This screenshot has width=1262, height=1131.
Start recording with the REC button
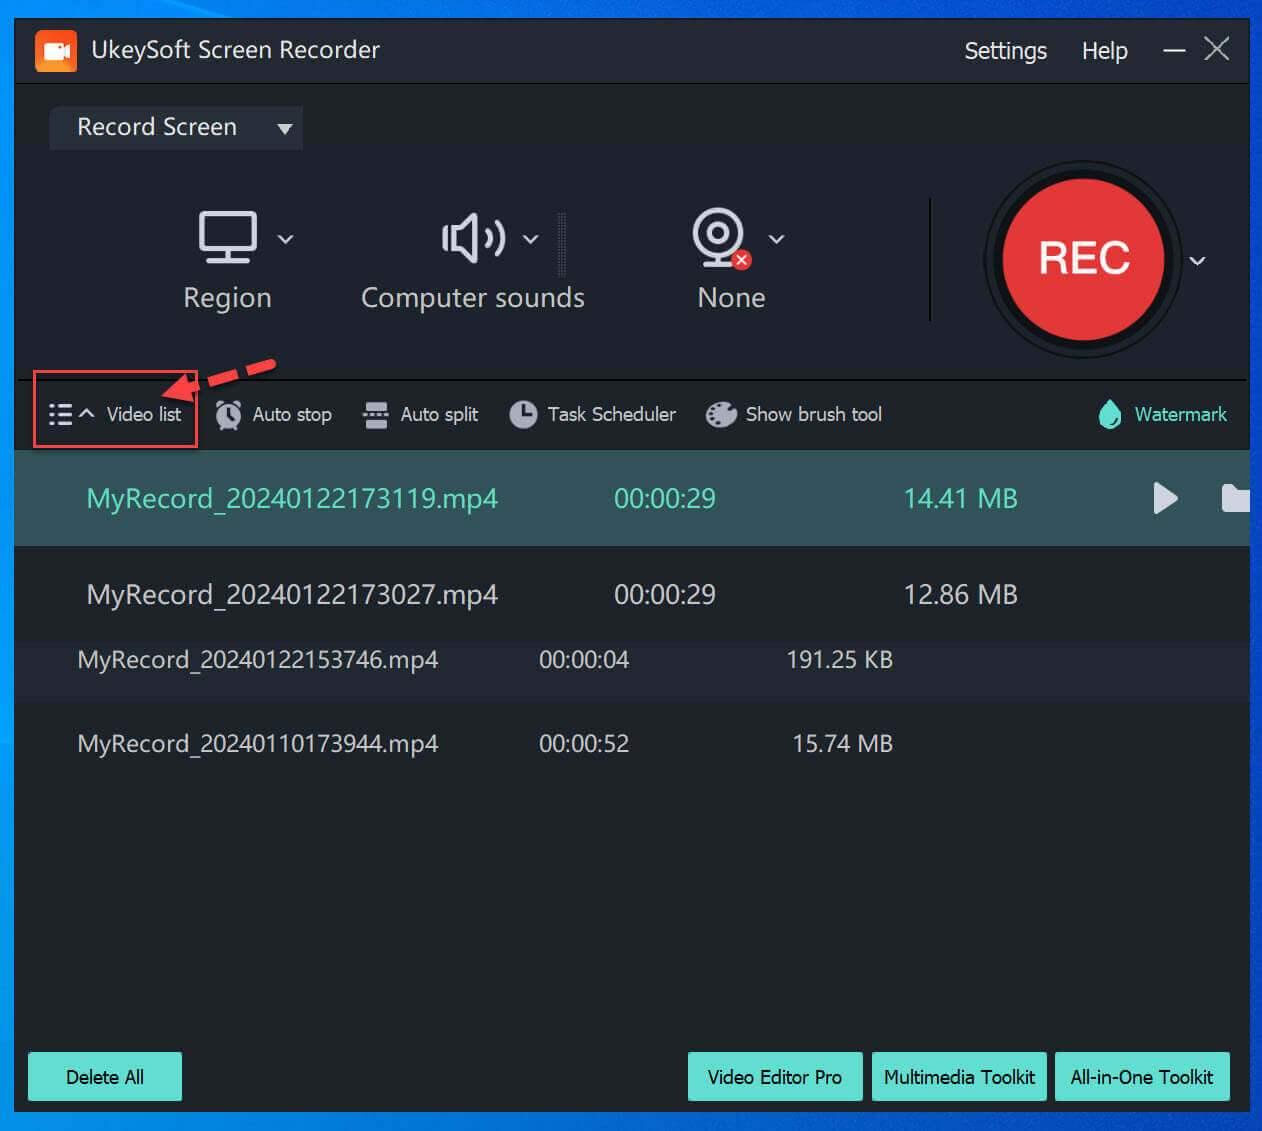point(1083,259)
